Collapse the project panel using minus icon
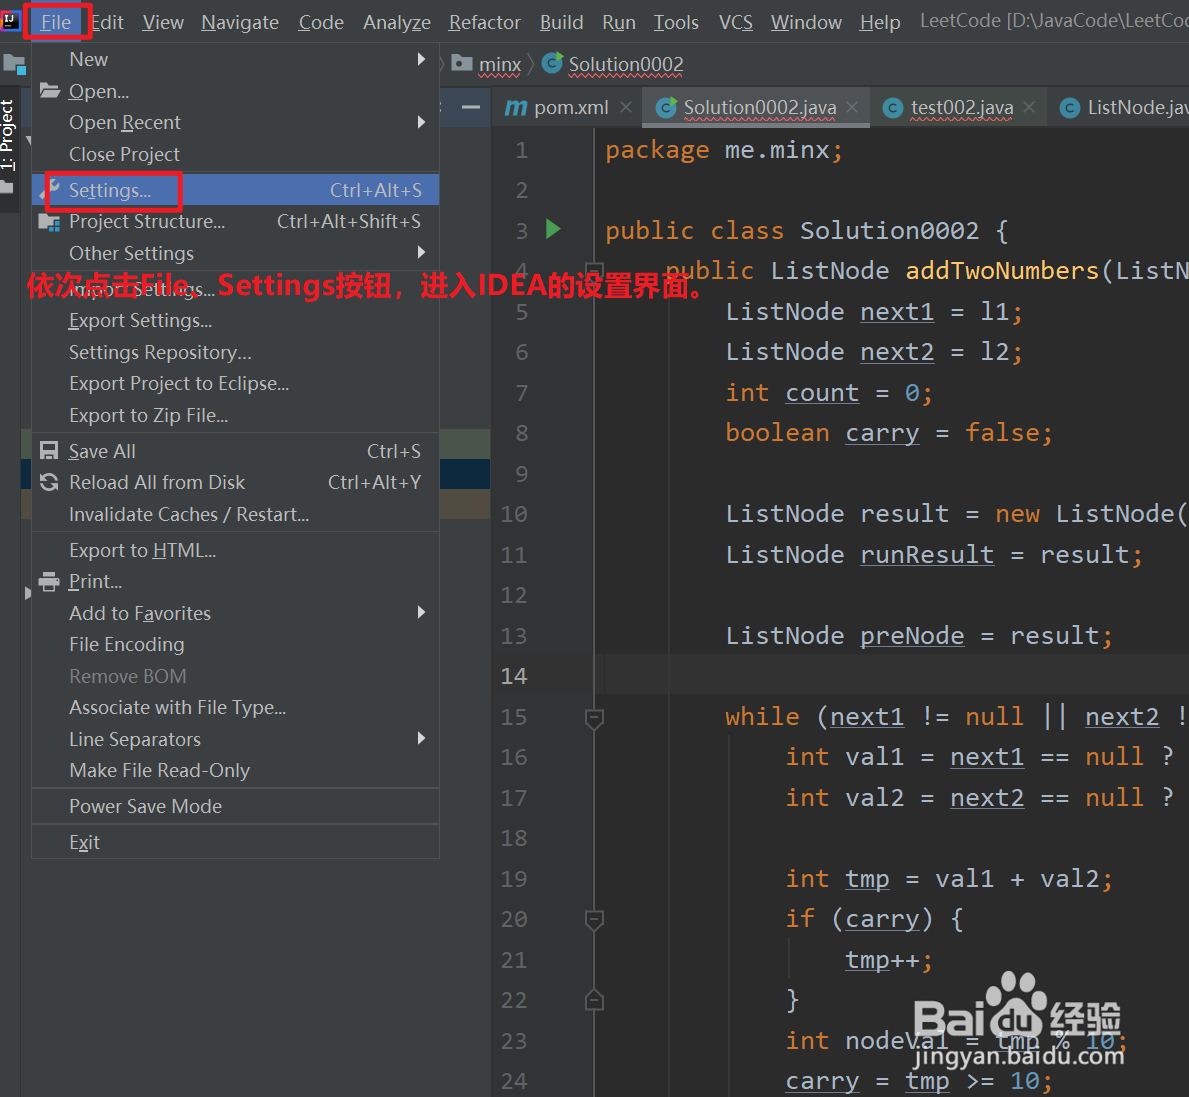This screenshot has height=1097, width=1189. coord(471,107)
